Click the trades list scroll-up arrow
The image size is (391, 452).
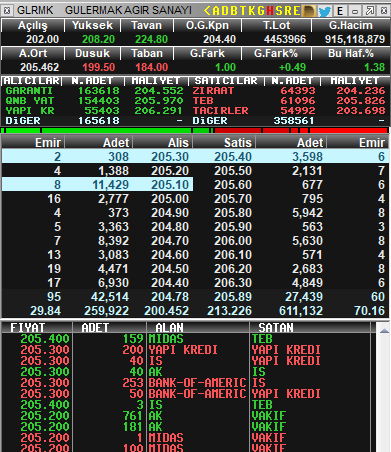(x=384, y=331)
